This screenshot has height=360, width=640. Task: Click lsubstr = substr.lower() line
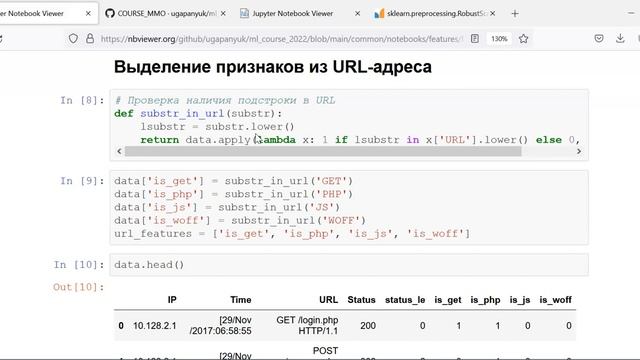[218, 127]
